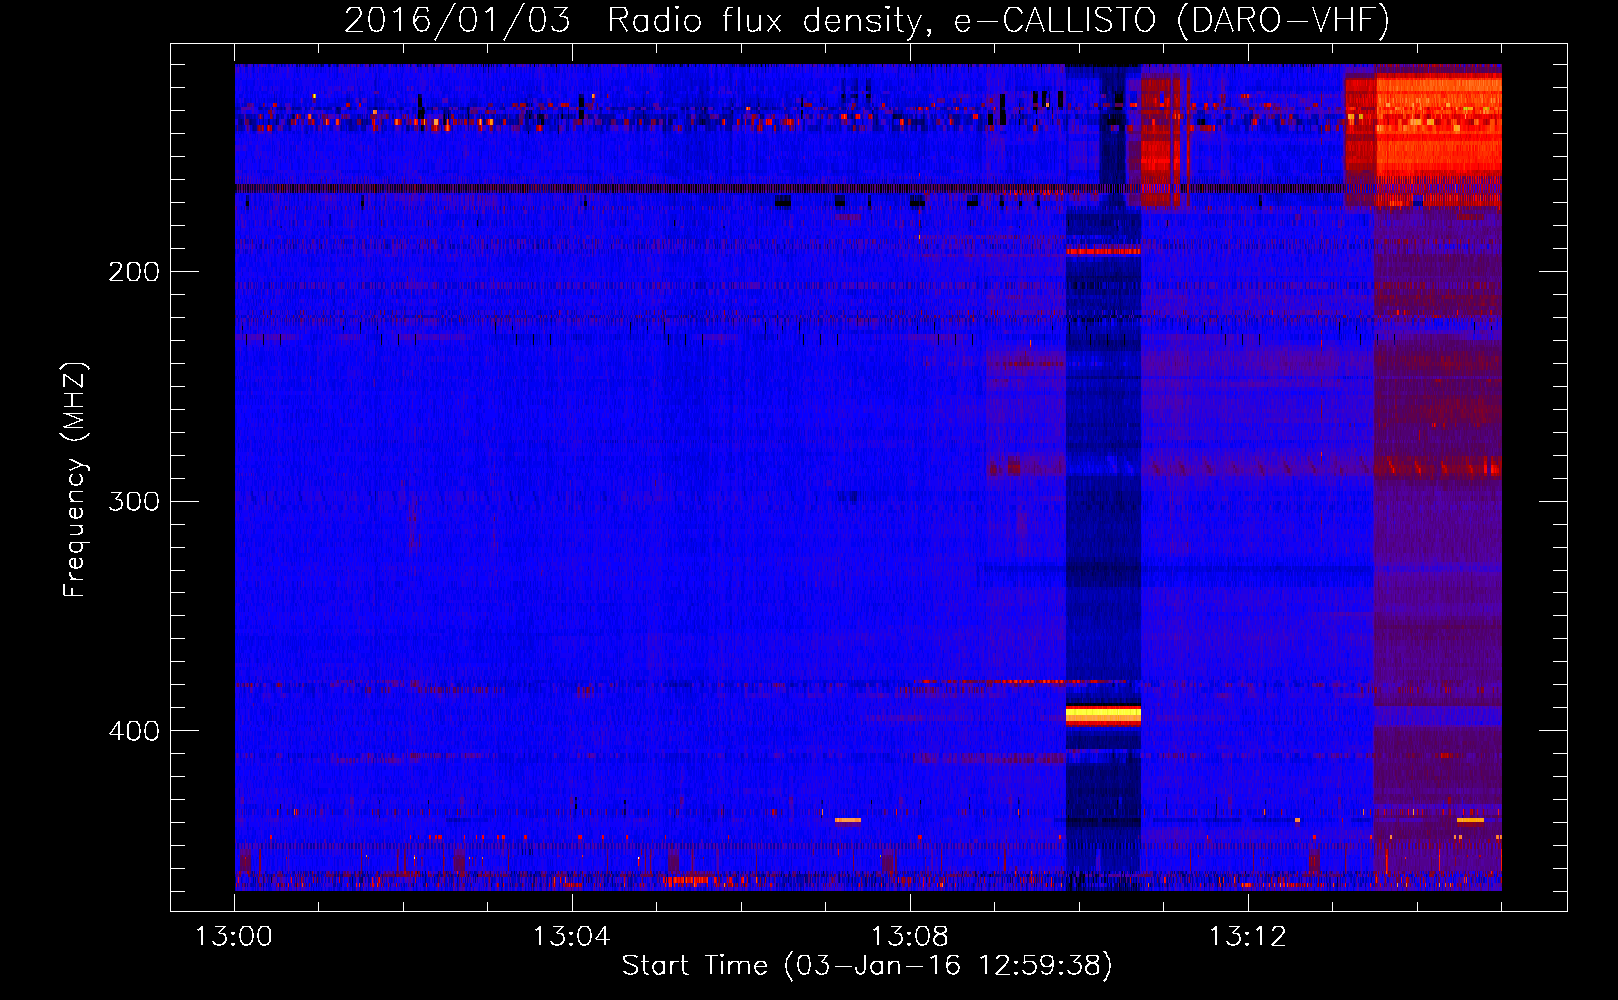Click the 13:08 time tick label

point(909,937)
